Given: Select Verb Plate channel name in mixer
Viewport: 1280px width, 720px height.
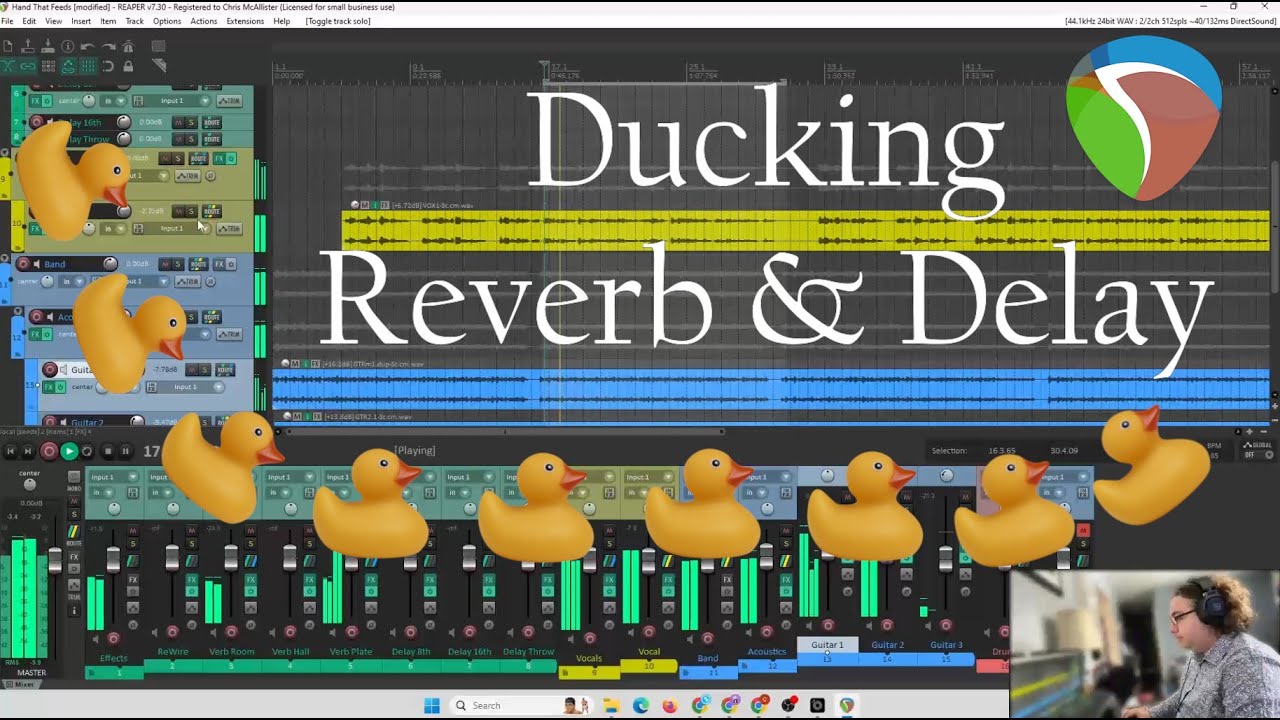Looking at the screenshot, I should click(350, 652).
